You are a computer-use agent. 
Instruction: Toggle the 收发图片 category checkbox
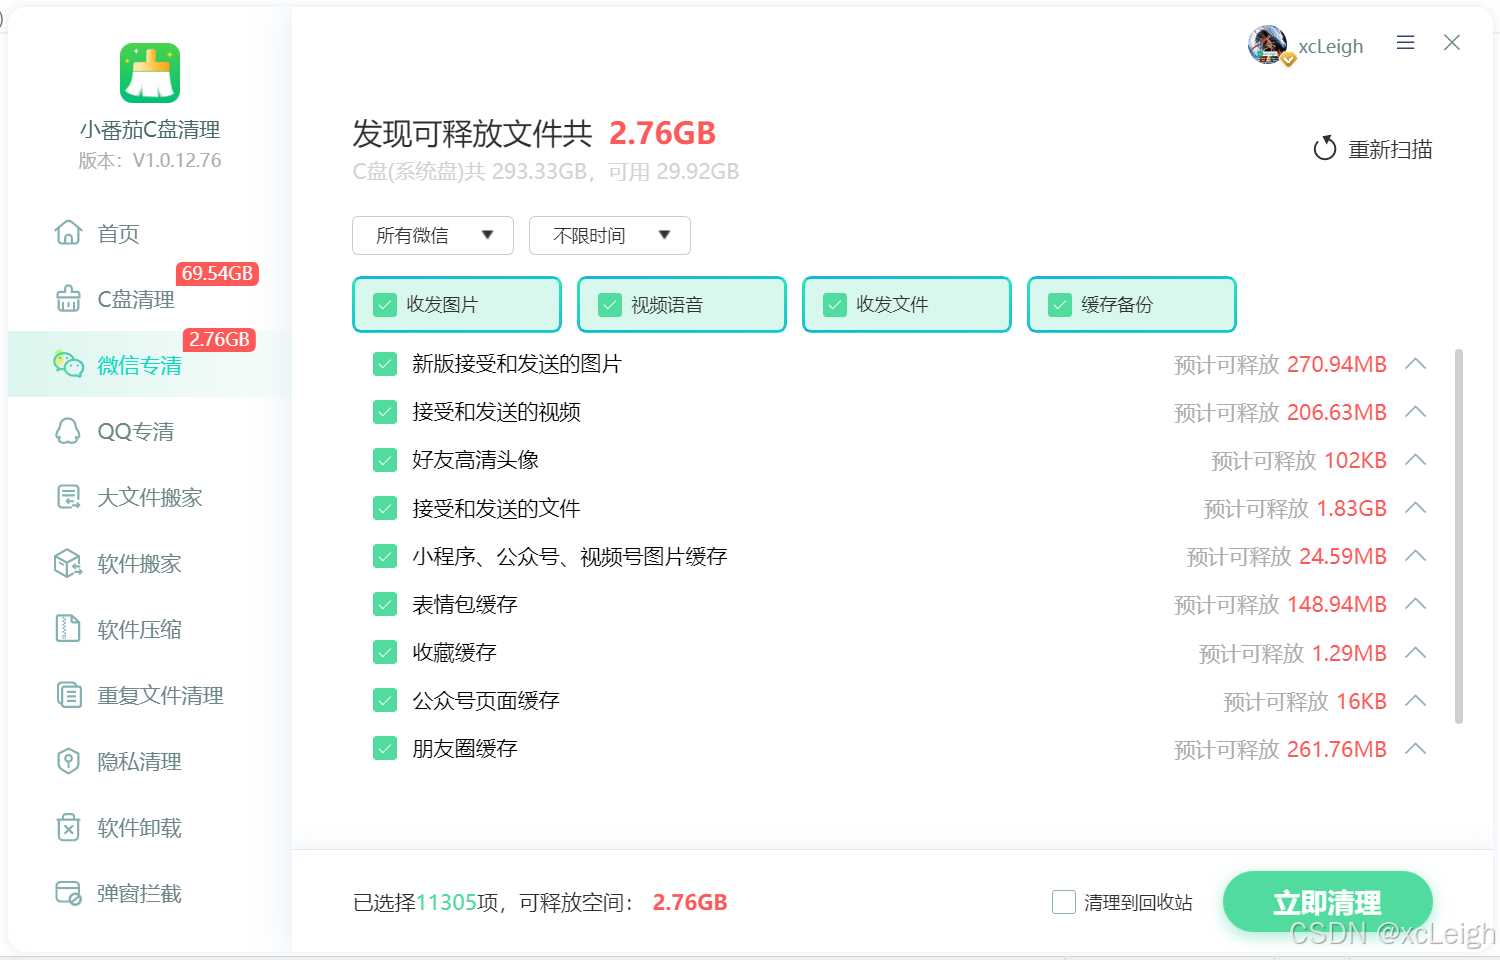[385, 305]
